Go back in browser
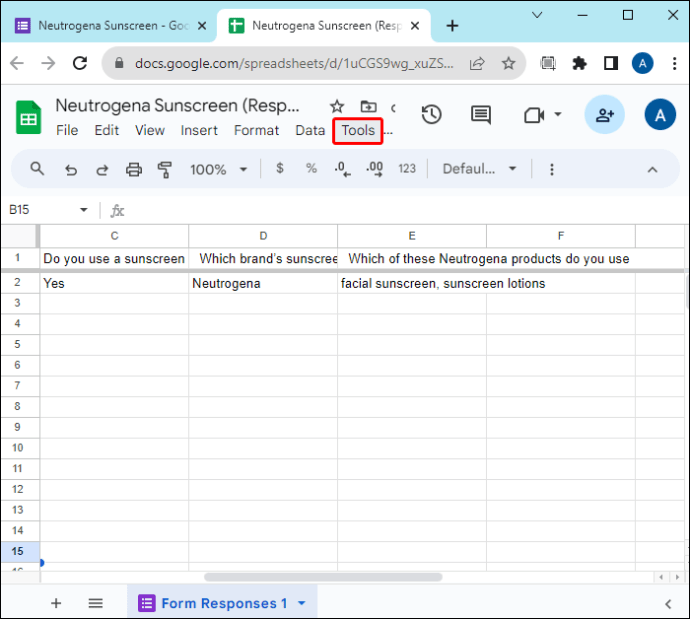 [17, 63]
